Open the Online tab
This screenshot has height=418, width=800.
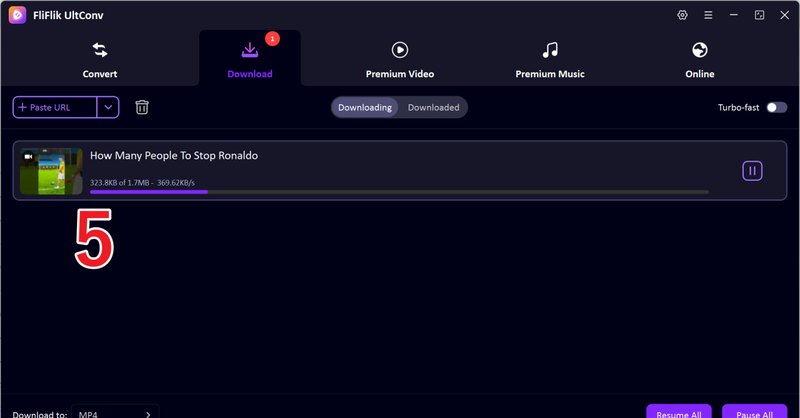699,60
